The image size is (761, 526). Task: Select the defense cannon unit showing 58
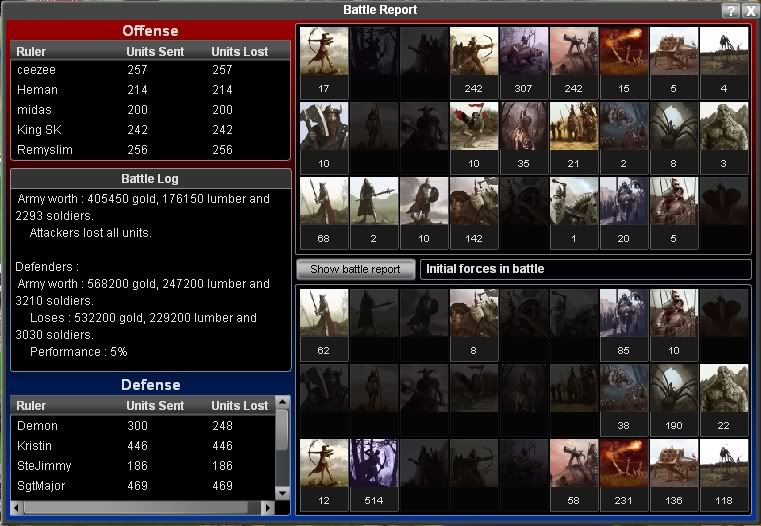[574, 476]
